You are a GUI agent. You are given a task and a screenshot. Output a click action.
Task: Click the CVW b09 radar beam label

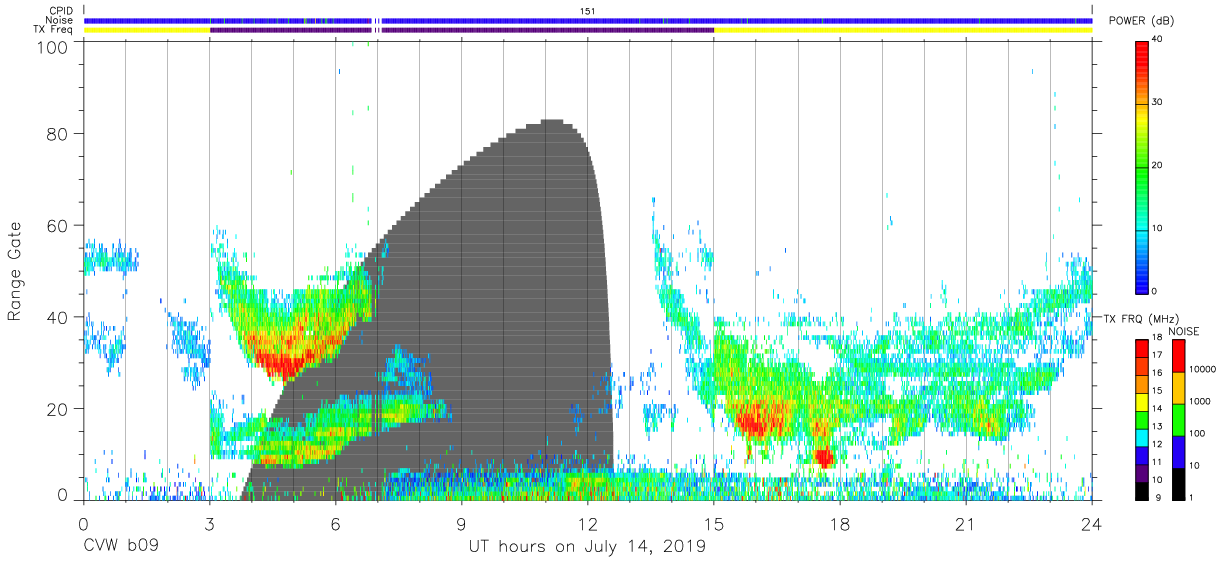[122, 547]
